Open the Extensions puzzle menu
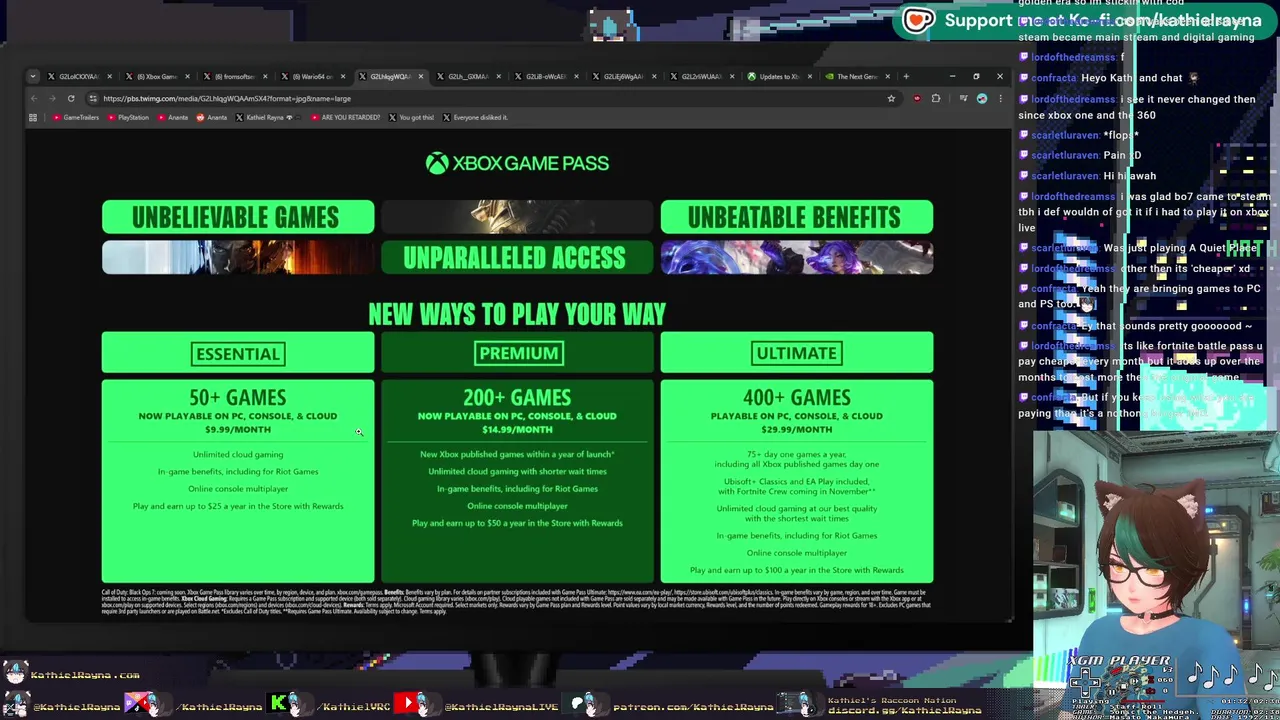This screenshot has width=1280, height=720. click(x=936, y=98)
